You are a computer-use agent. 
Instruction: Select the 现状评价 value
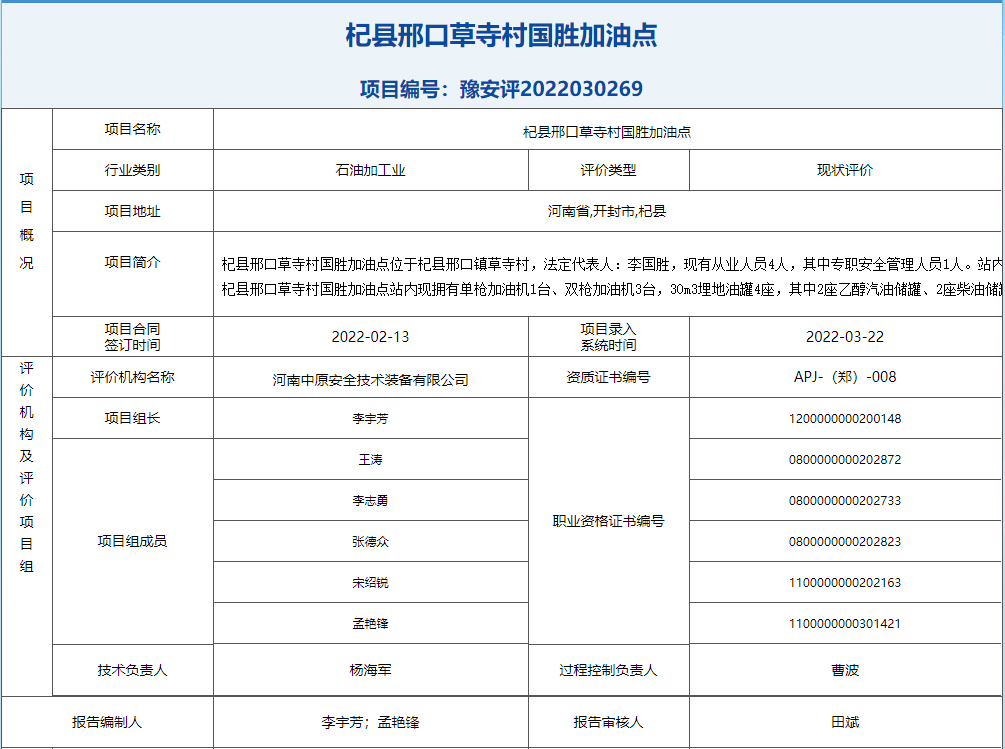click(845, 170)
